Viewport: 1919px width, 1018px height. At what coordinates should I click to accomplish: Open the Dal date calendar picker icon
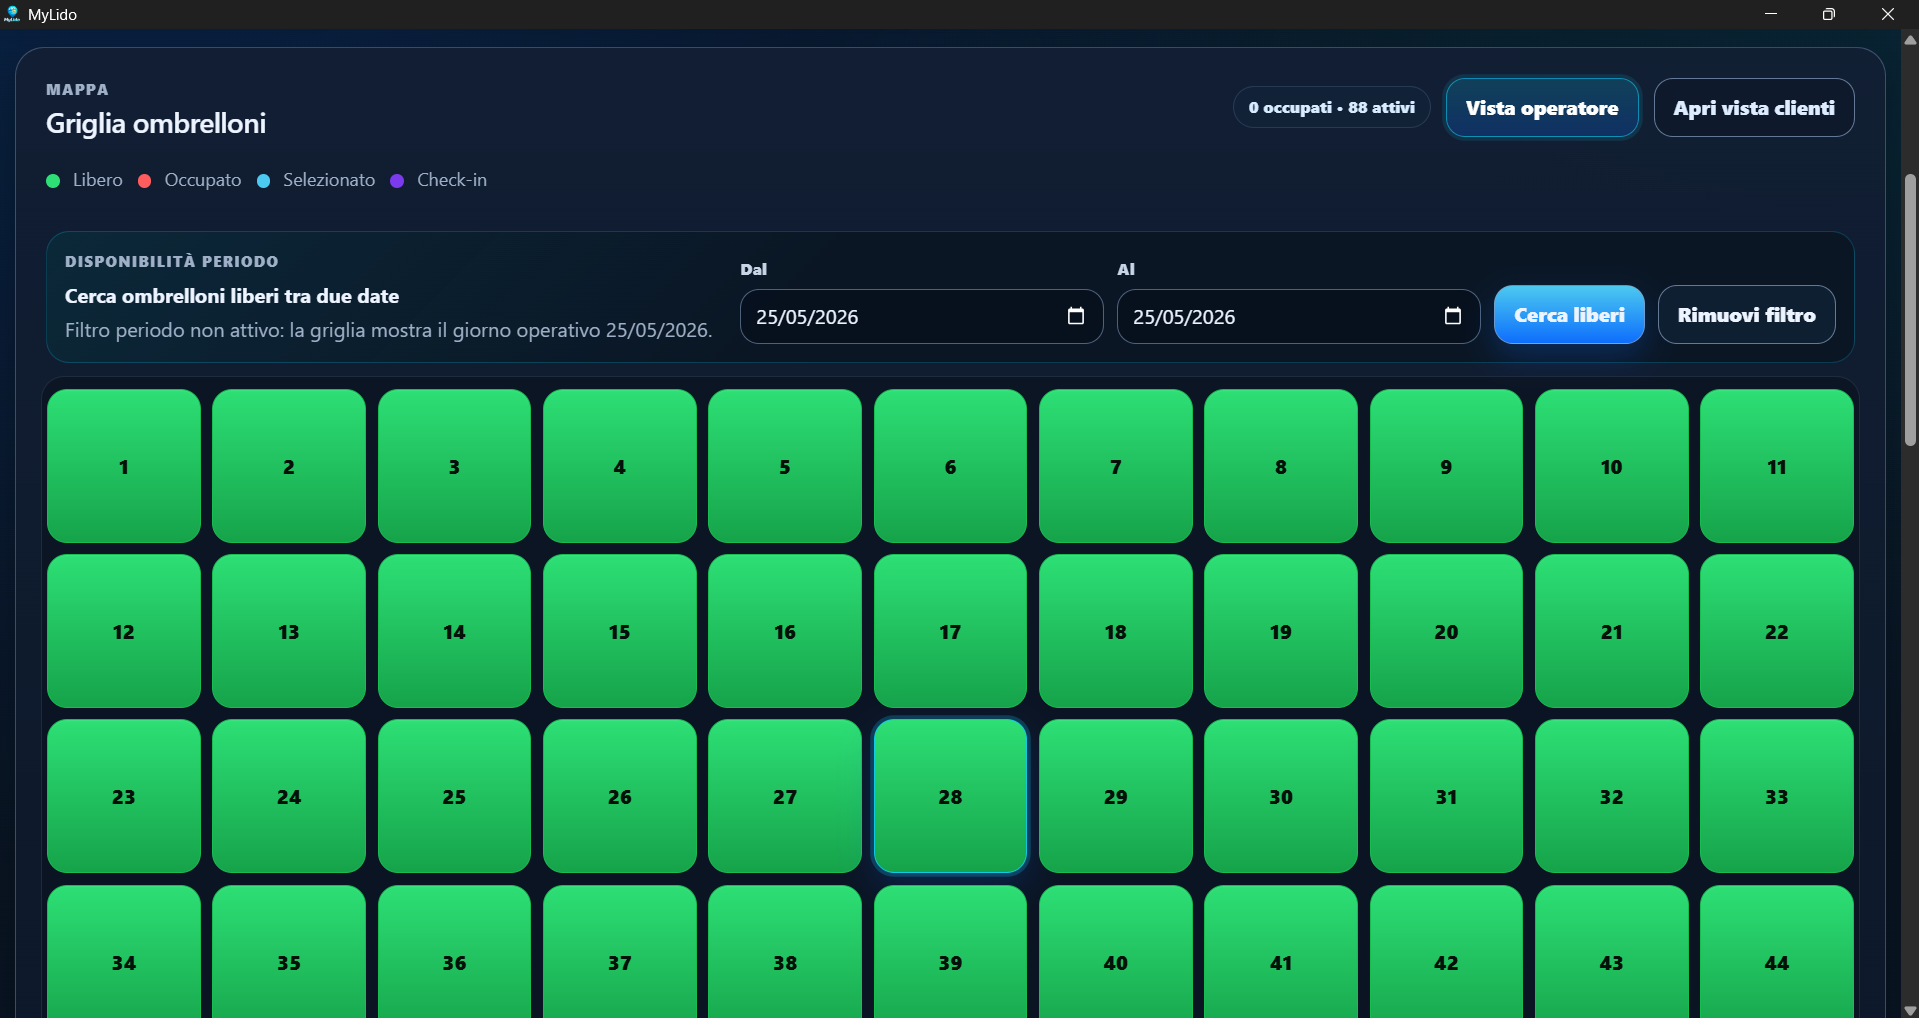tap(1076, 316)
